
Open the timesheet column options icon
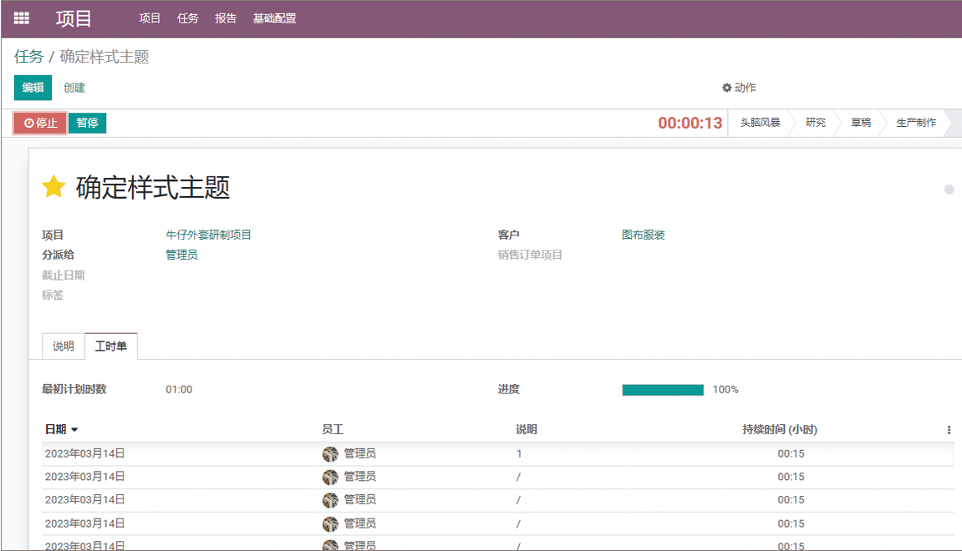coord(949,430)
